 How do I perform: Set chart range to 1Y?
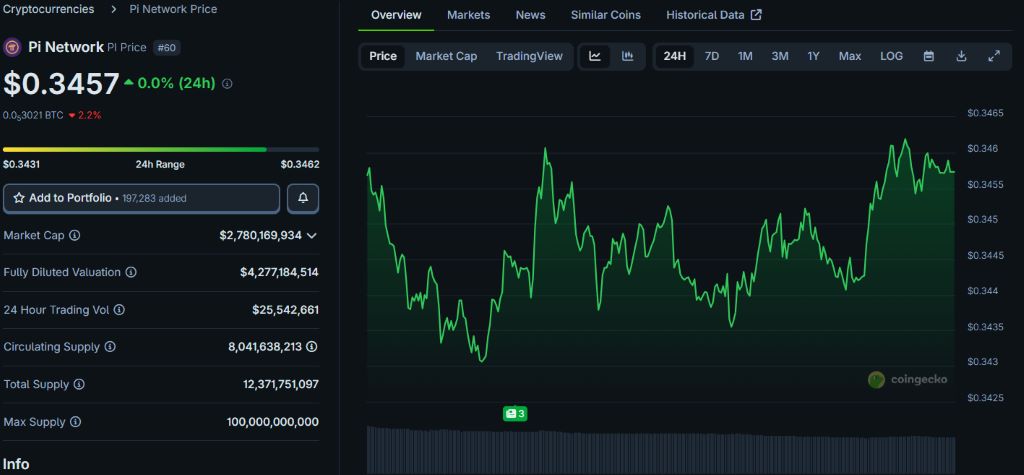point(813,56)
